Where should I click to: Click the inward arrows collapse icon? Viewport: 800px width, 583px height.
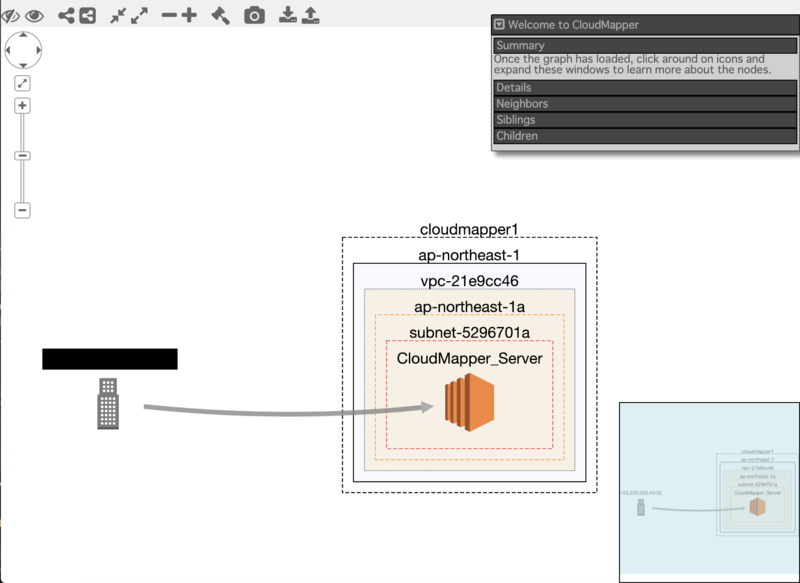click(118, 16)
